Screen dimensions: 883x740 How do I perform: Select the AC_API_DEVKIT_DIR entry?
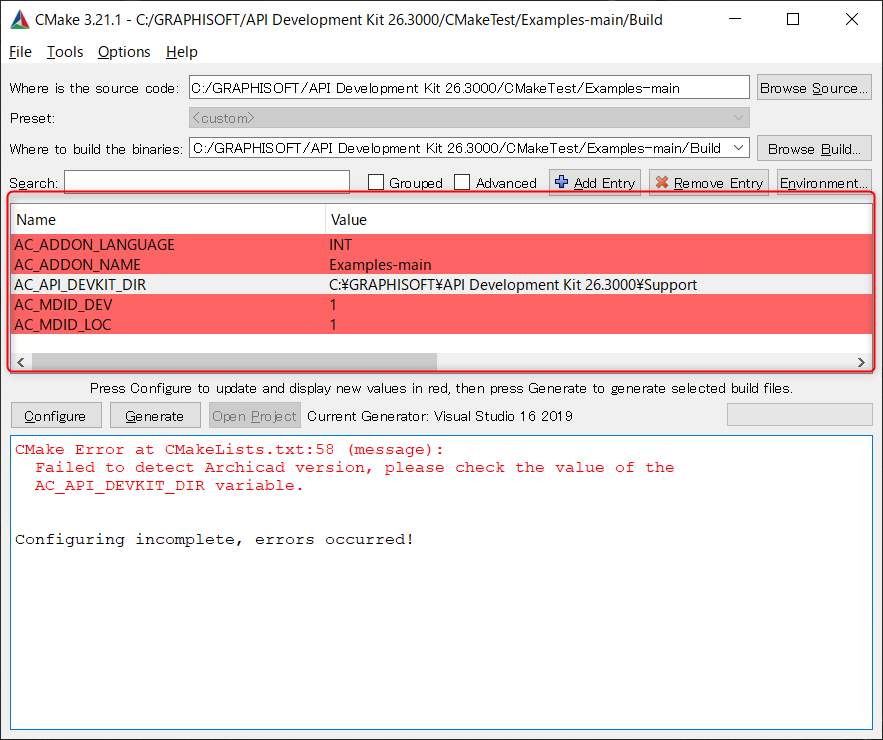coord(80,284)
